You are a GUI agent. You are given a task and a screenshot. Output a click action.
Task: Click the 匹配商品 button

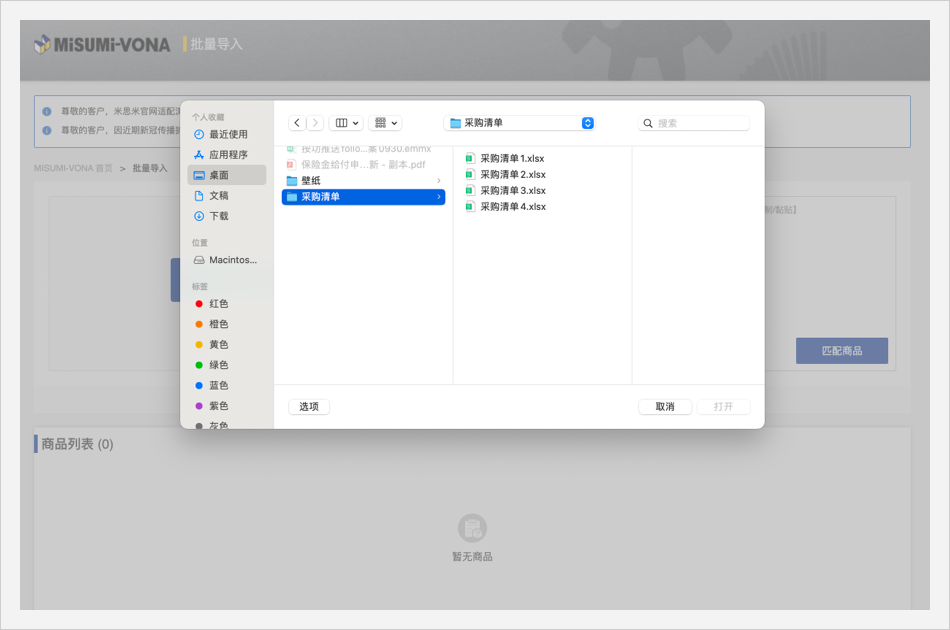(x=841, y=351)
